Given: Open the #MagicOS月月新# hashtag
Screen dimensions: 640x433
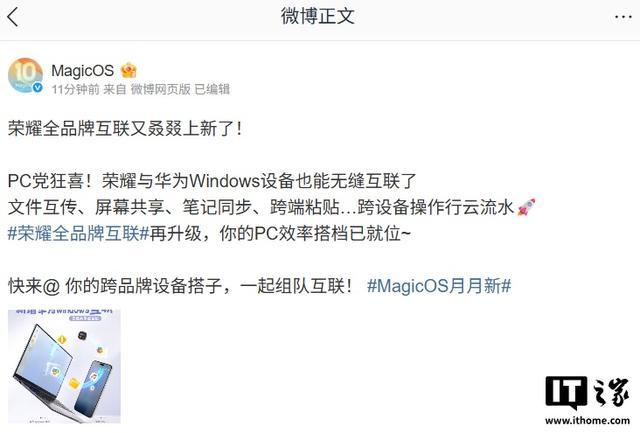Looking at the screenshot, I should [x=439, y=286].
